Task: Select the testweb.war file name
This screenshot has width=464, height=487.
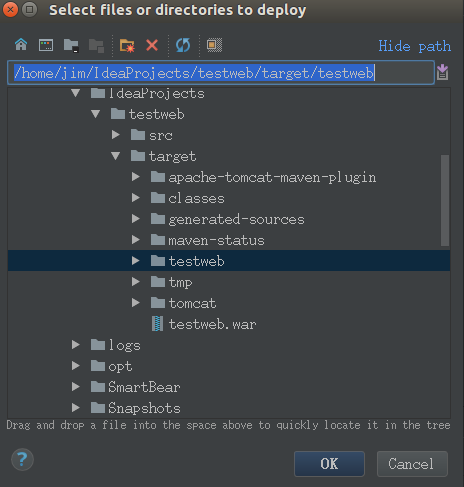Action: [x=212, y=324]
